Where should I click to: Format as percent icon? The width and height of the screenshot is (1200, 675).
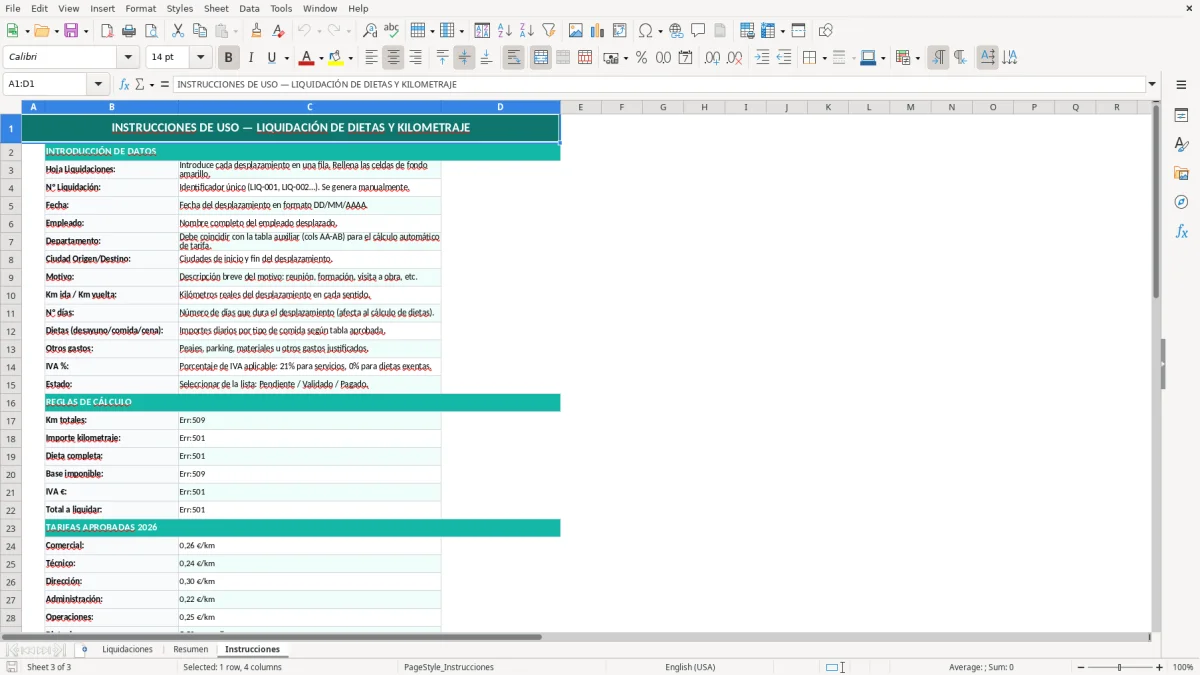coord(641,58)
